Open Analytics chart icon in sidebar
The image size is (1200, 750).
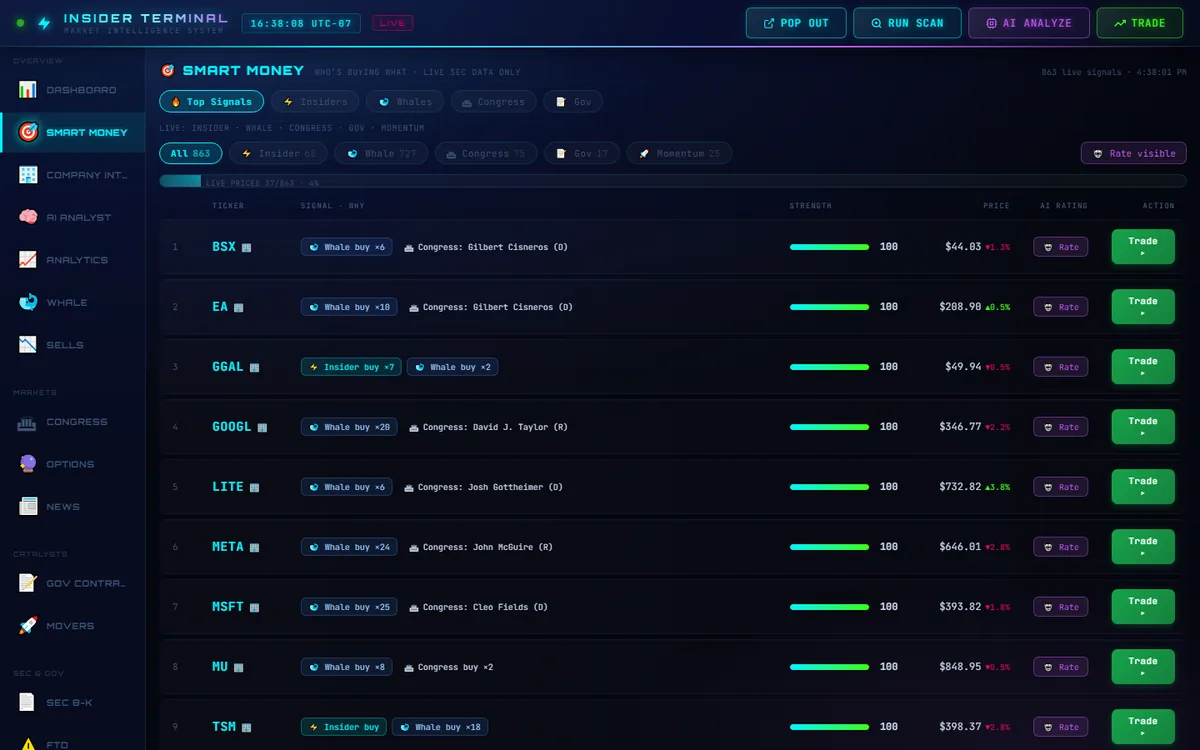[28, 260]
